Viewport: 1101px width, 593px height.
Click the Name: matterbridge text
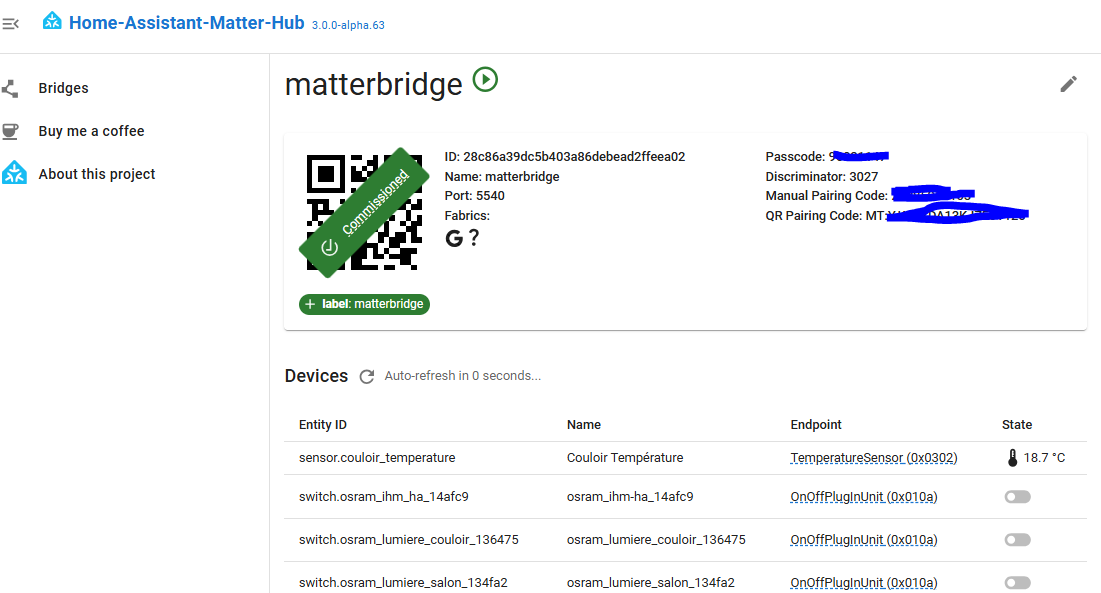502,177
